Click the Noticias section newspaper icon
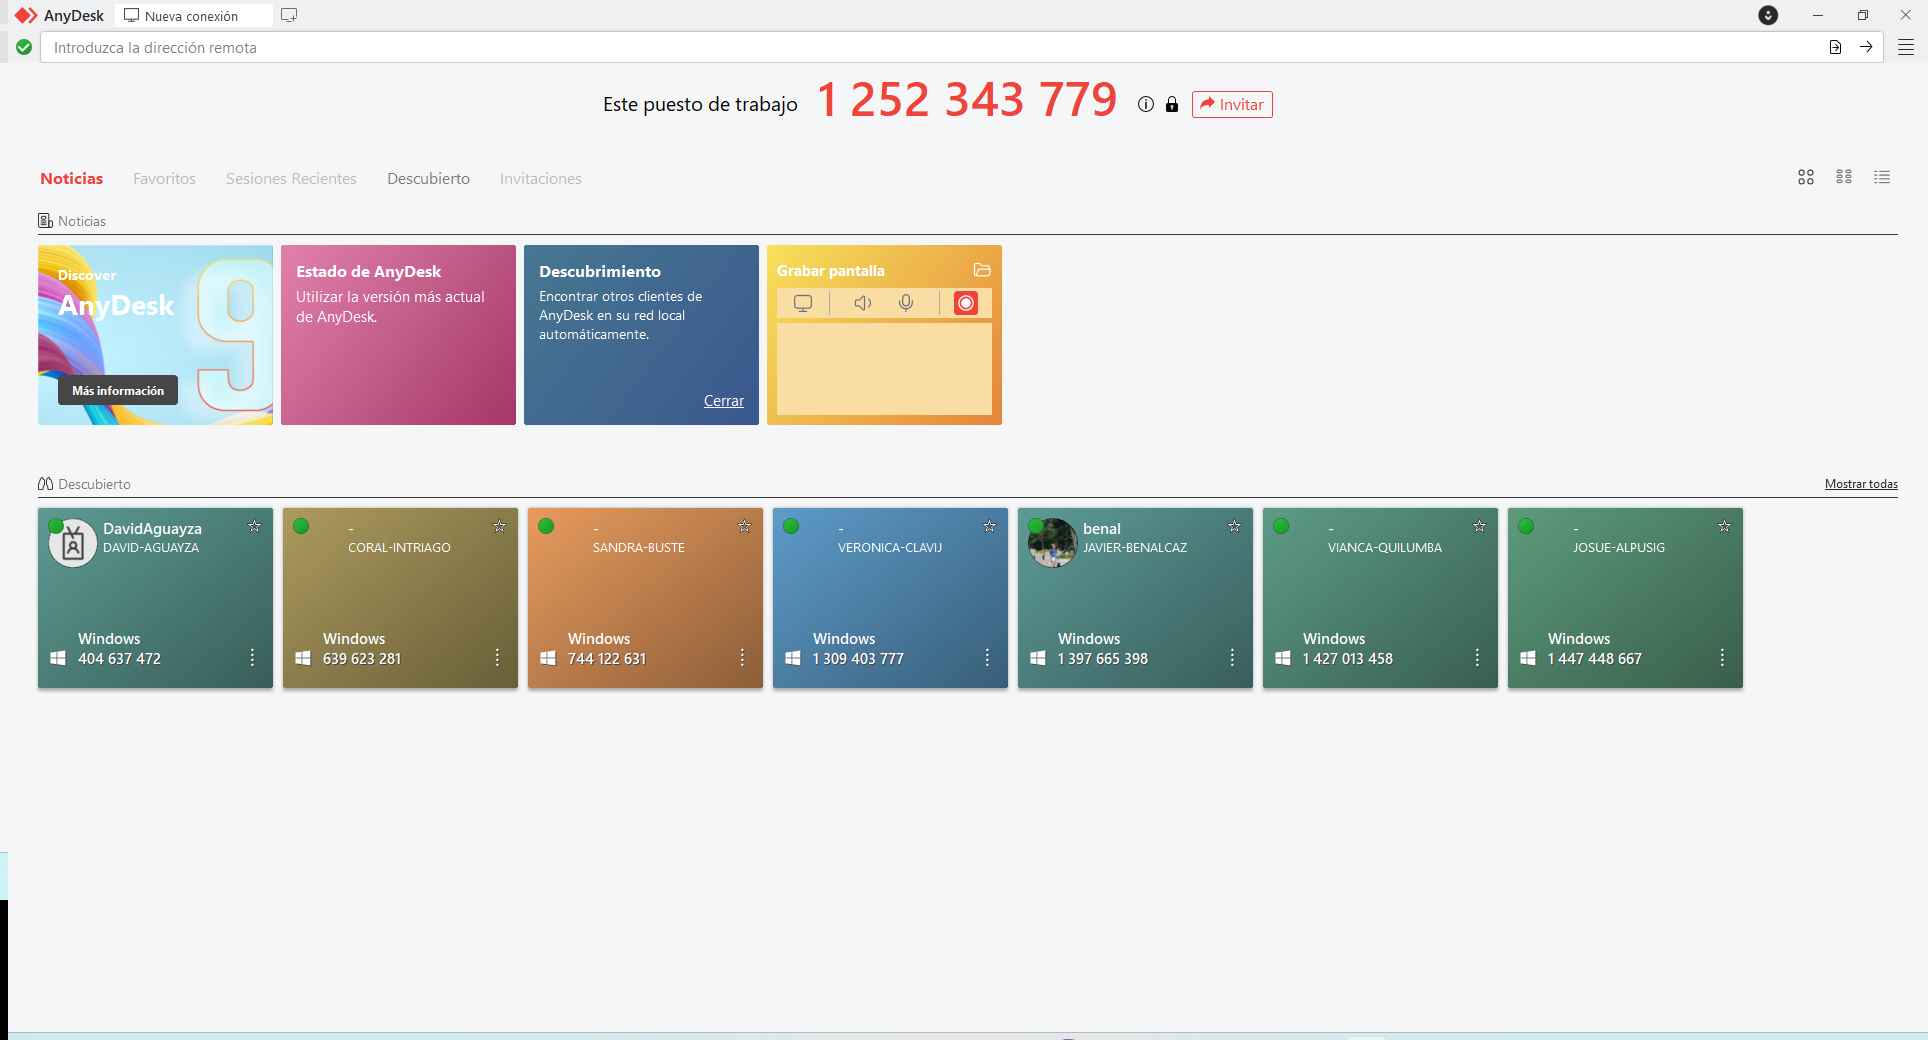 pos(45,221)
